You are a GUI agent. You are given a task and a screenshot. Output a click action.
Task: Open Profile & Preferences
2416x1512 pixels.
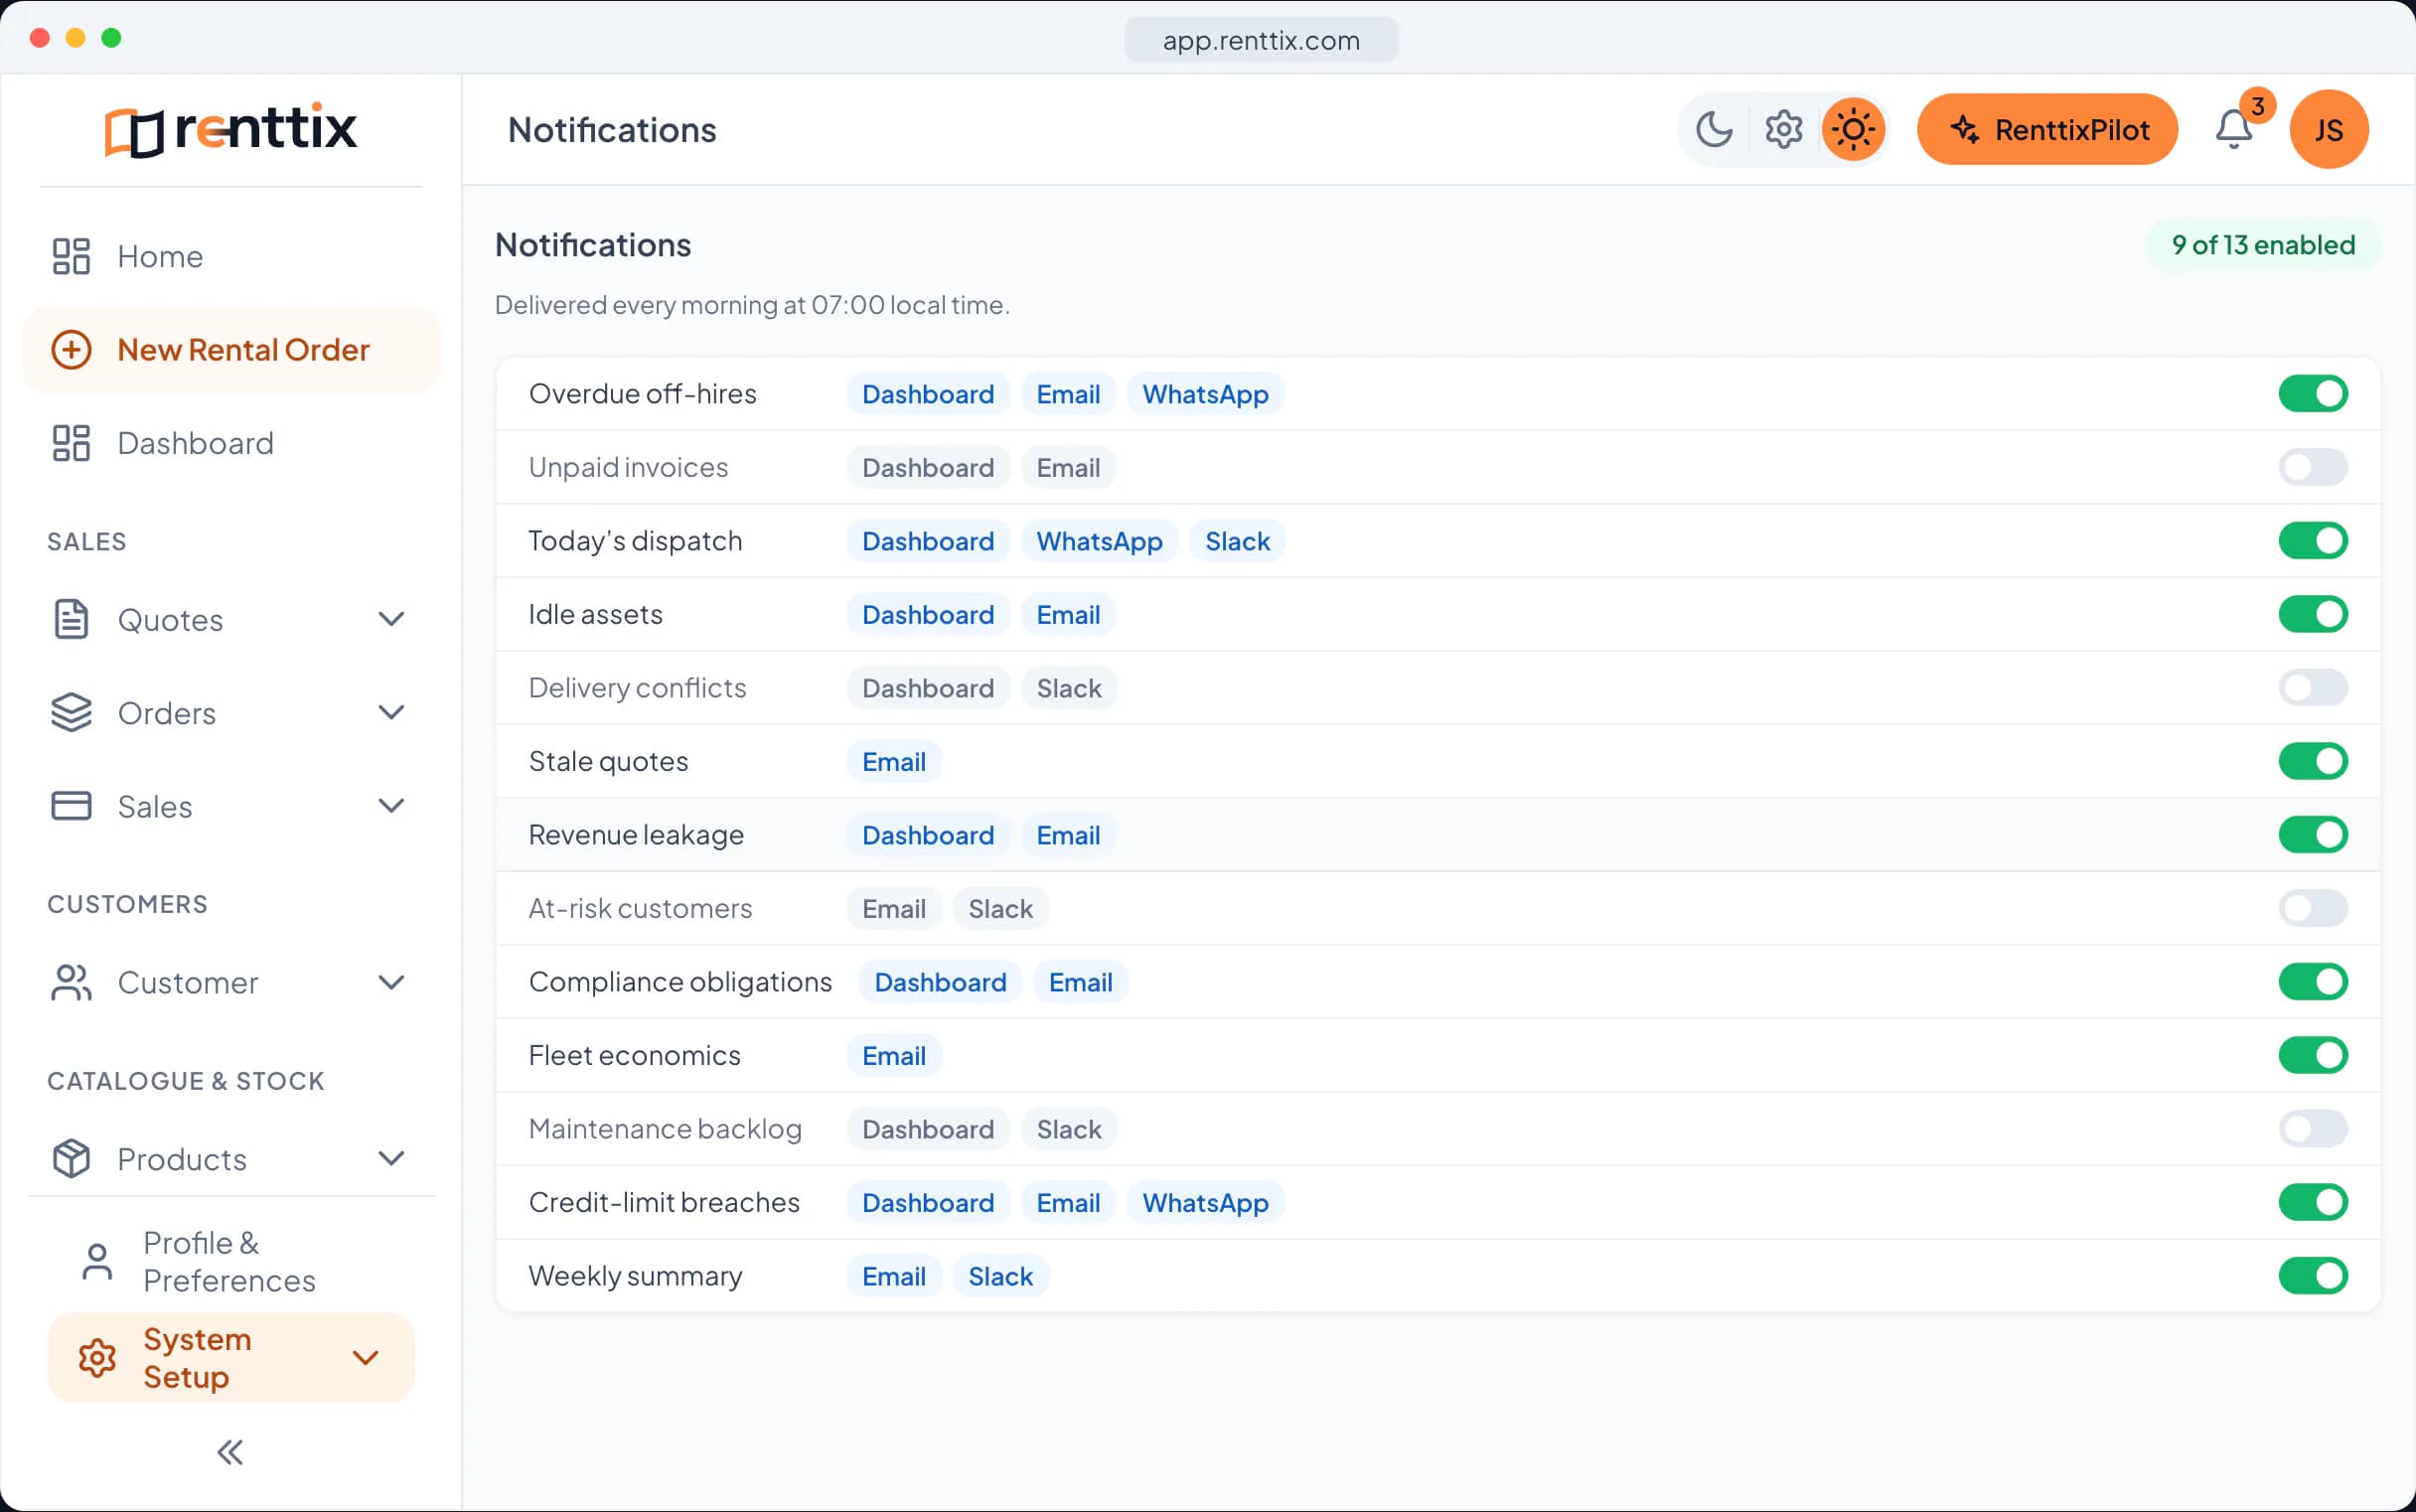click(x=229, y=1262)
